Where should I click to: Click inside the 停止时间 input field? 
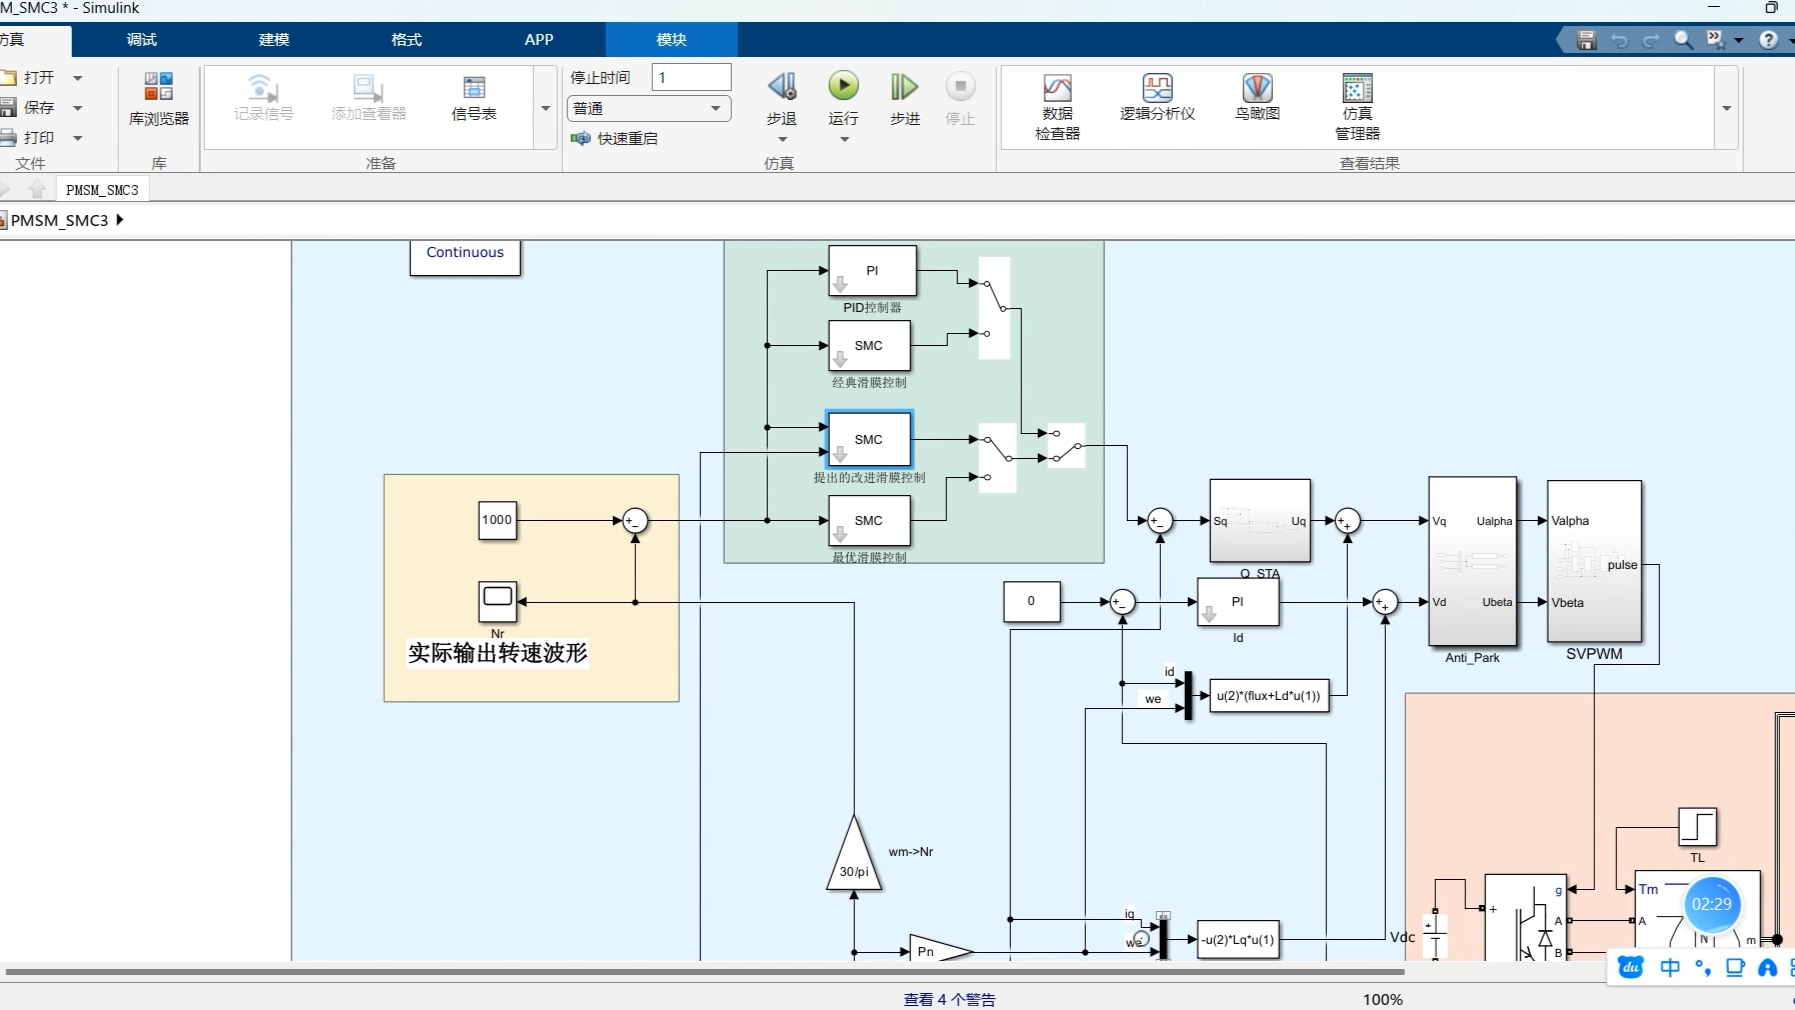point(692,76)
